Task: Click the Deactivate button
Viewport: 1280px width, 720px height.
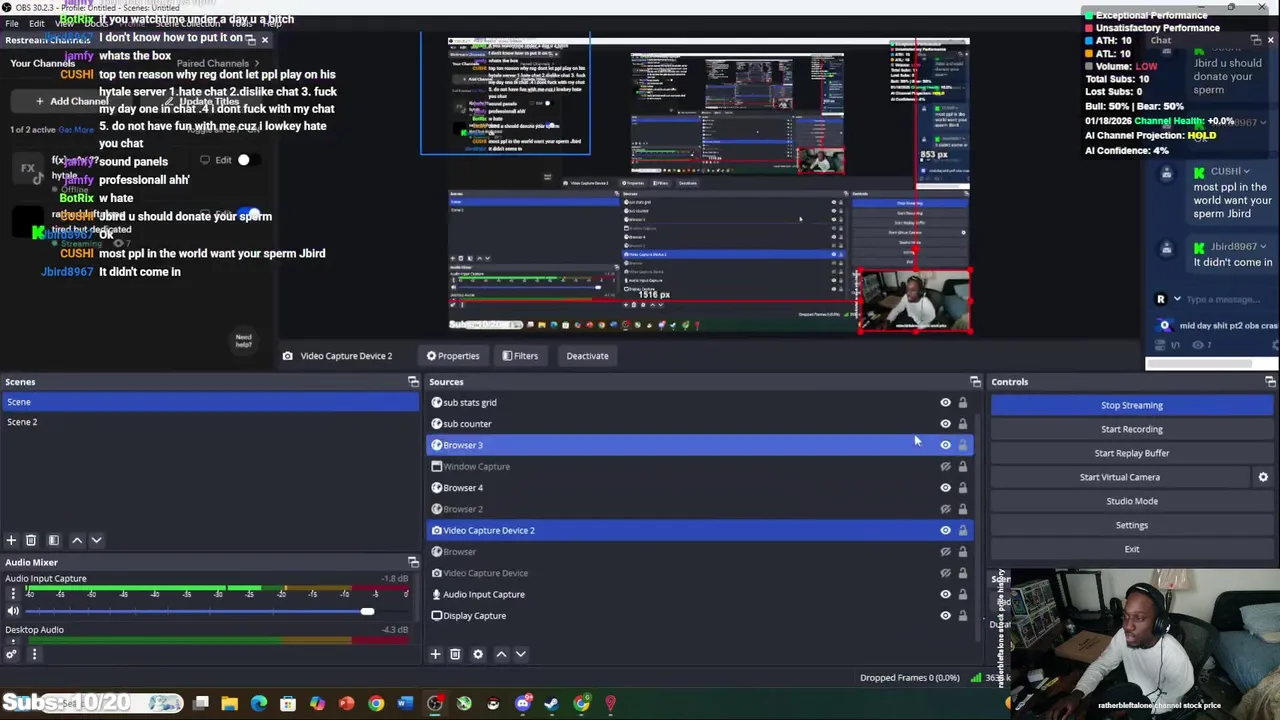Action: (587, 356)
